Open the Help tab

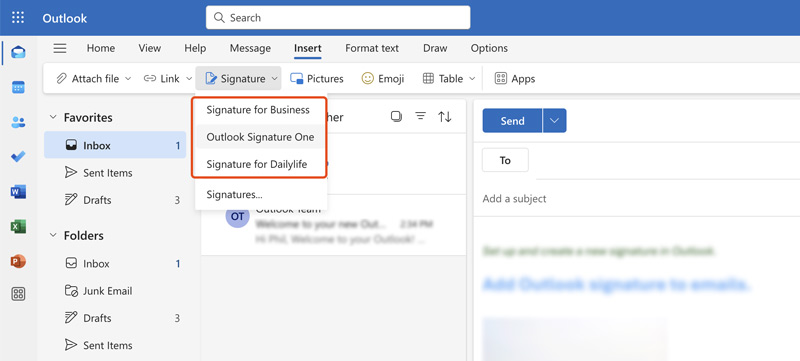pos(195,48)
